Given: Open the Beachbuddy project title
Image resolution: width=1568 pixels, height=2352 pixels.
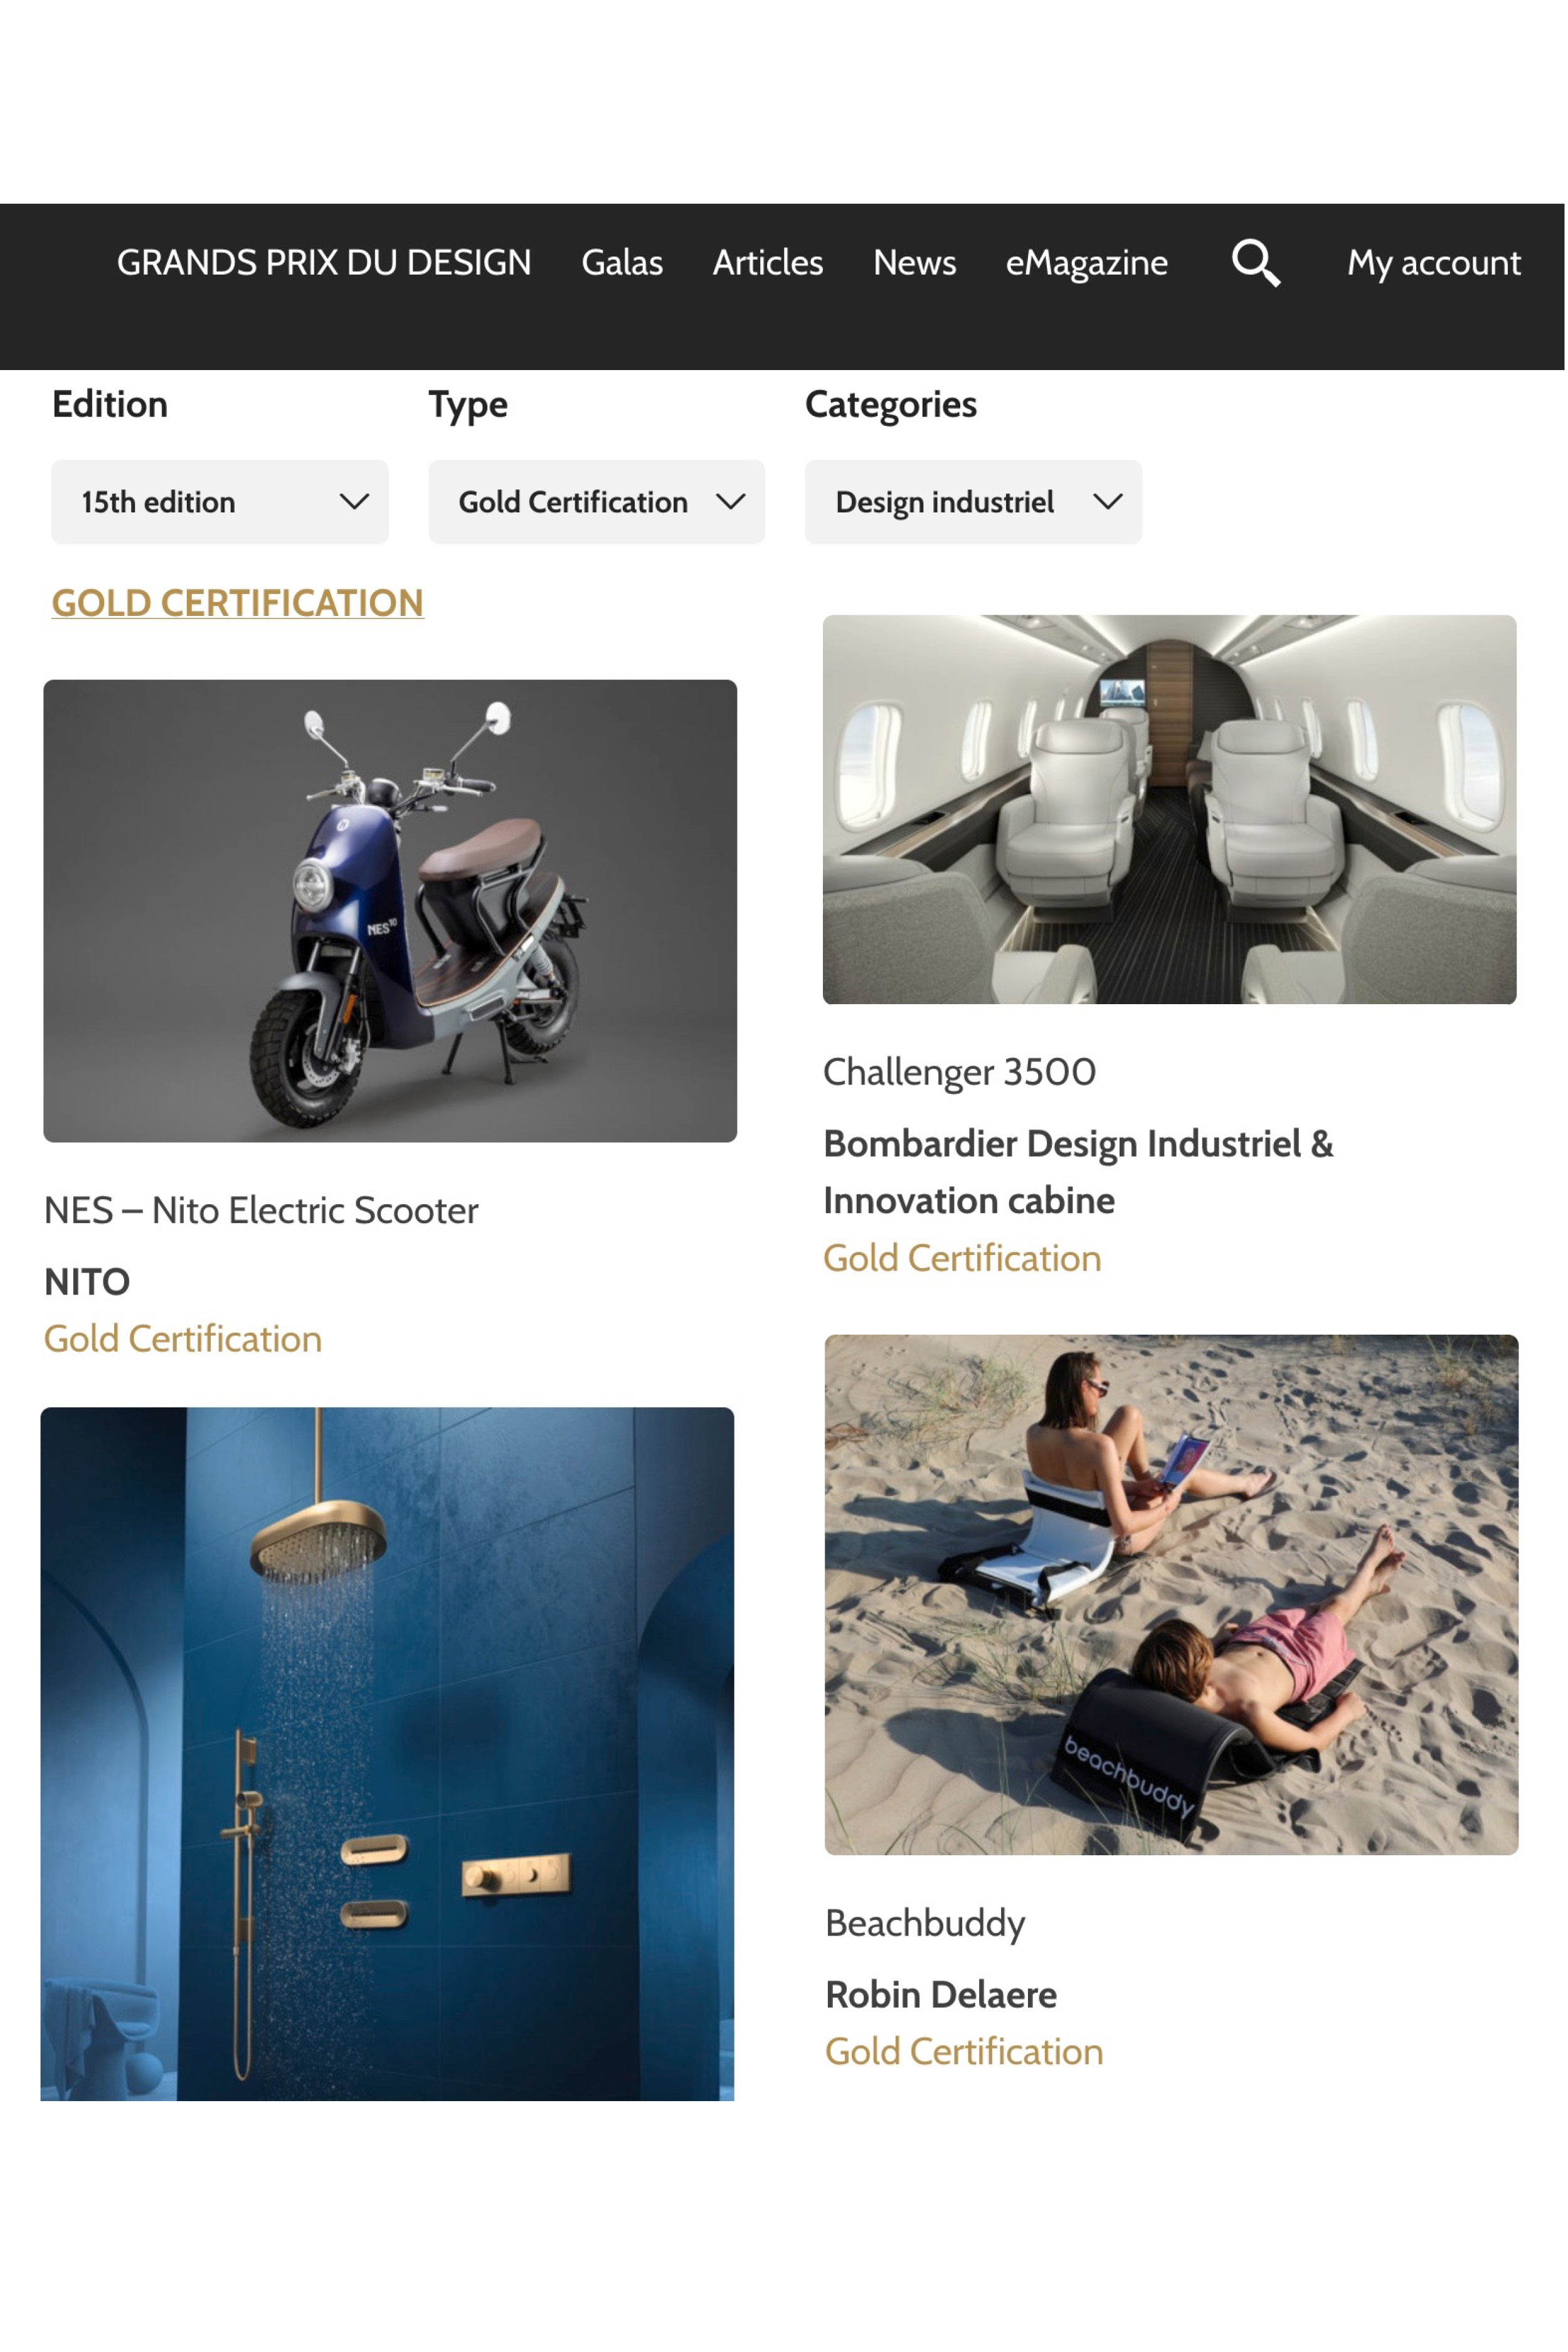Looking at the screenshot, I should (x=925, y=1923).
